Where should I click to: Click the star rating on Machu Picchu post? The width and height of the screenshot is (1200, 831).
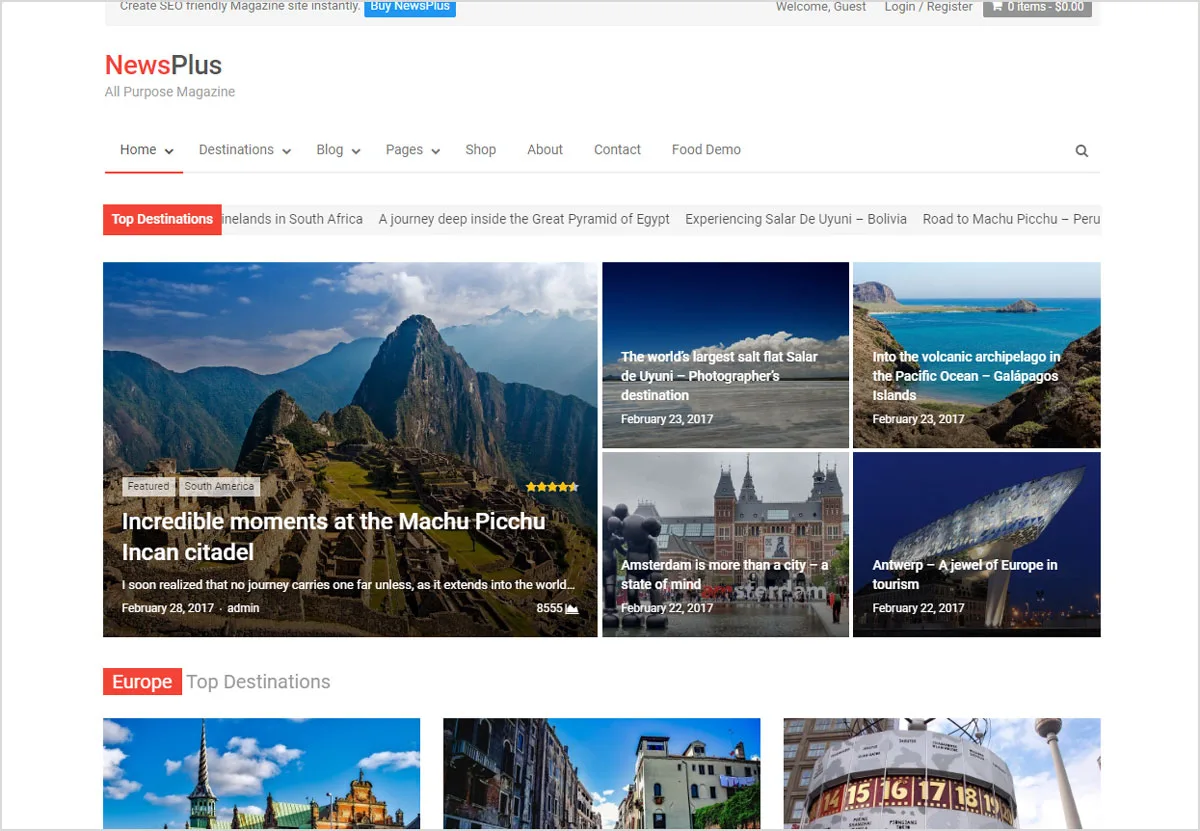tap(552, 487)
